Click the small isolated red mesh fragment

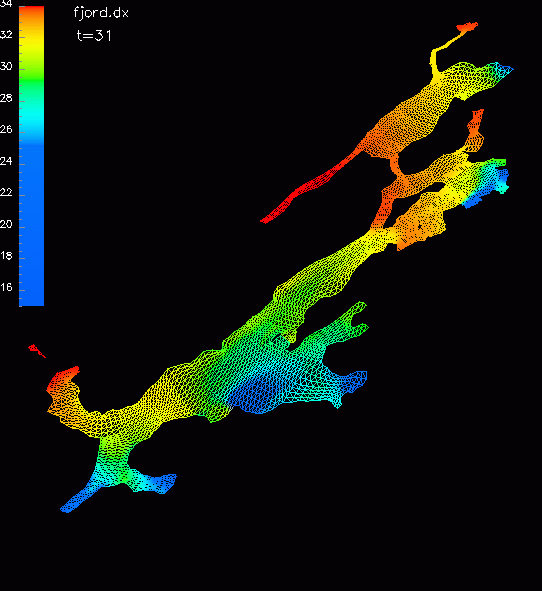[x=37, y=351]
